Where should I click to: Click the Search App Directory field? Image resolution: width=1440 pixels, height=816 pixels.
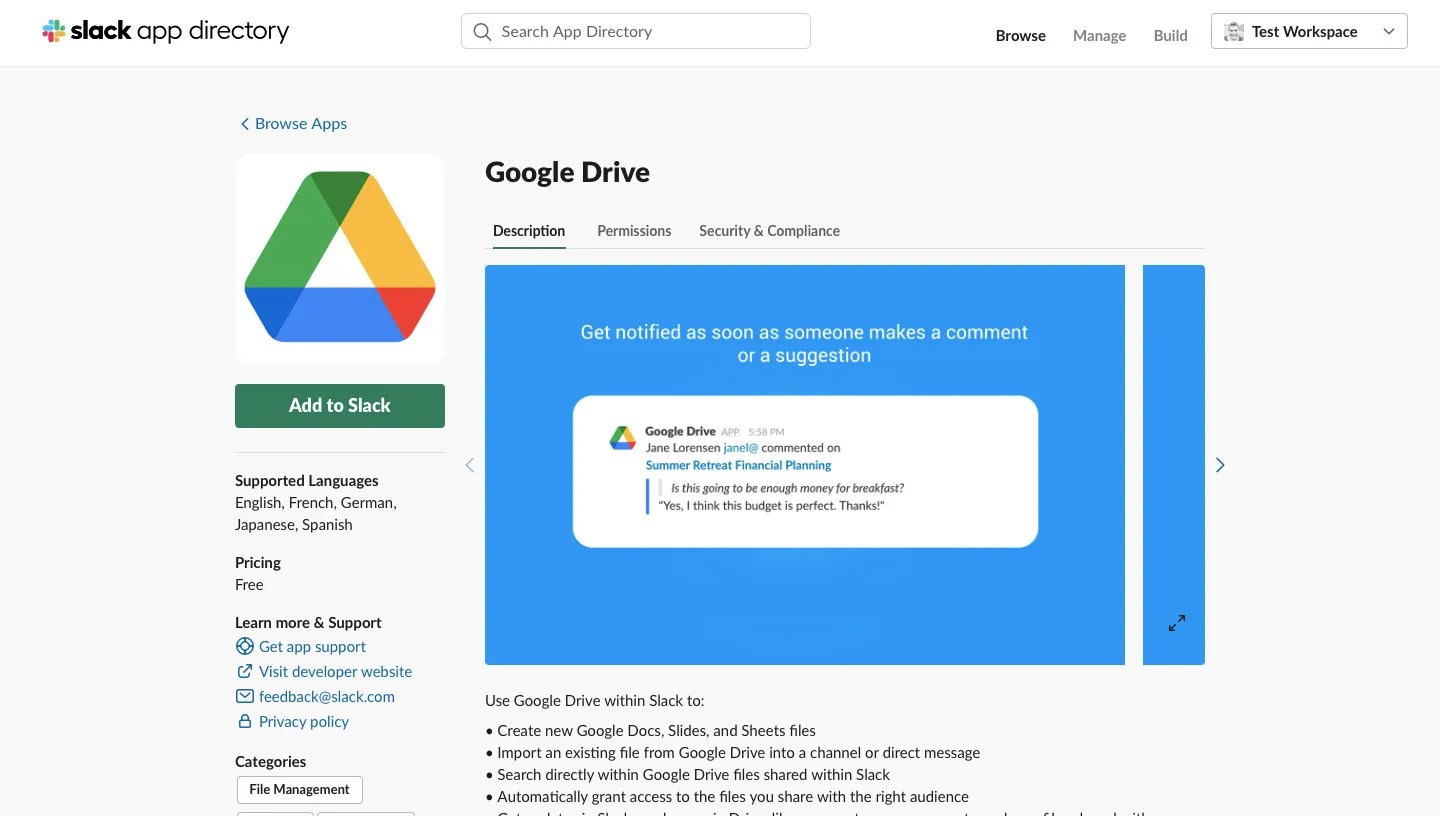pyautogui.click(x=620, y=31)
